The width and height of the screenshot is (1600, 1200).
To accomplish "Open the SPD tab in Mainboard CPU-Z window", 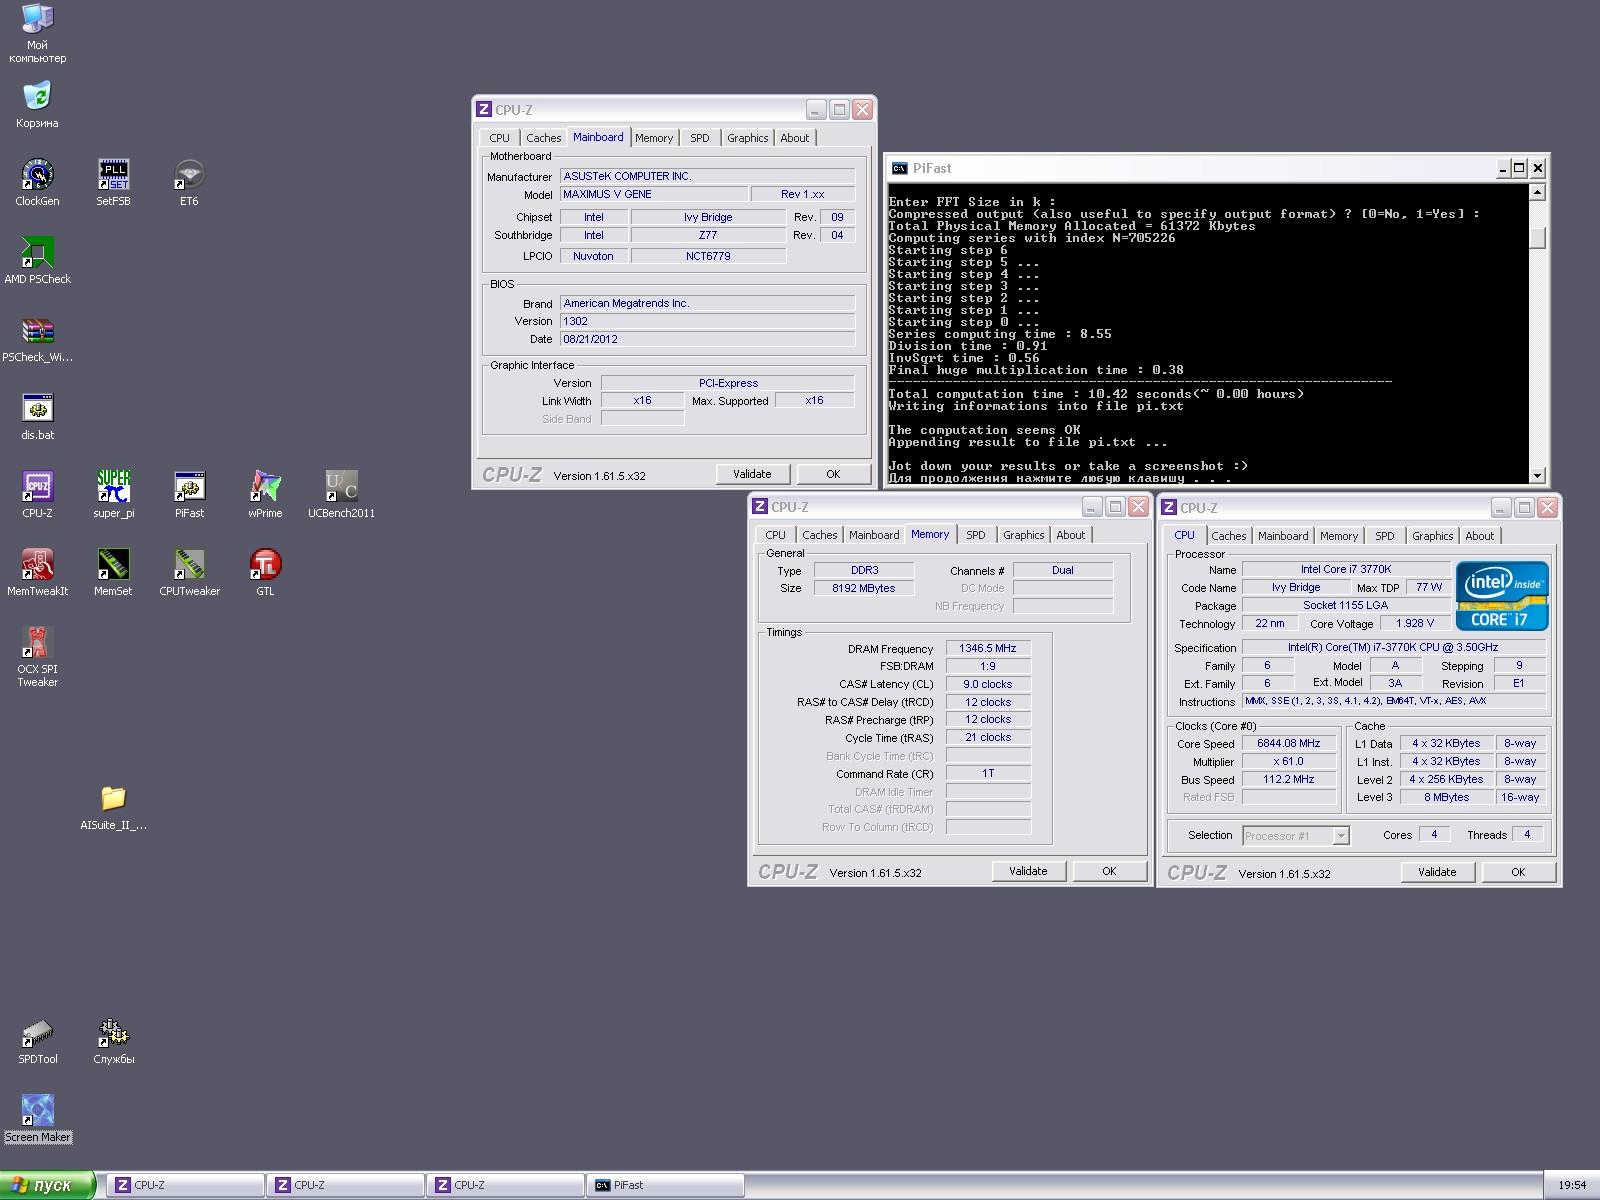I will click(x=700, y=138).
